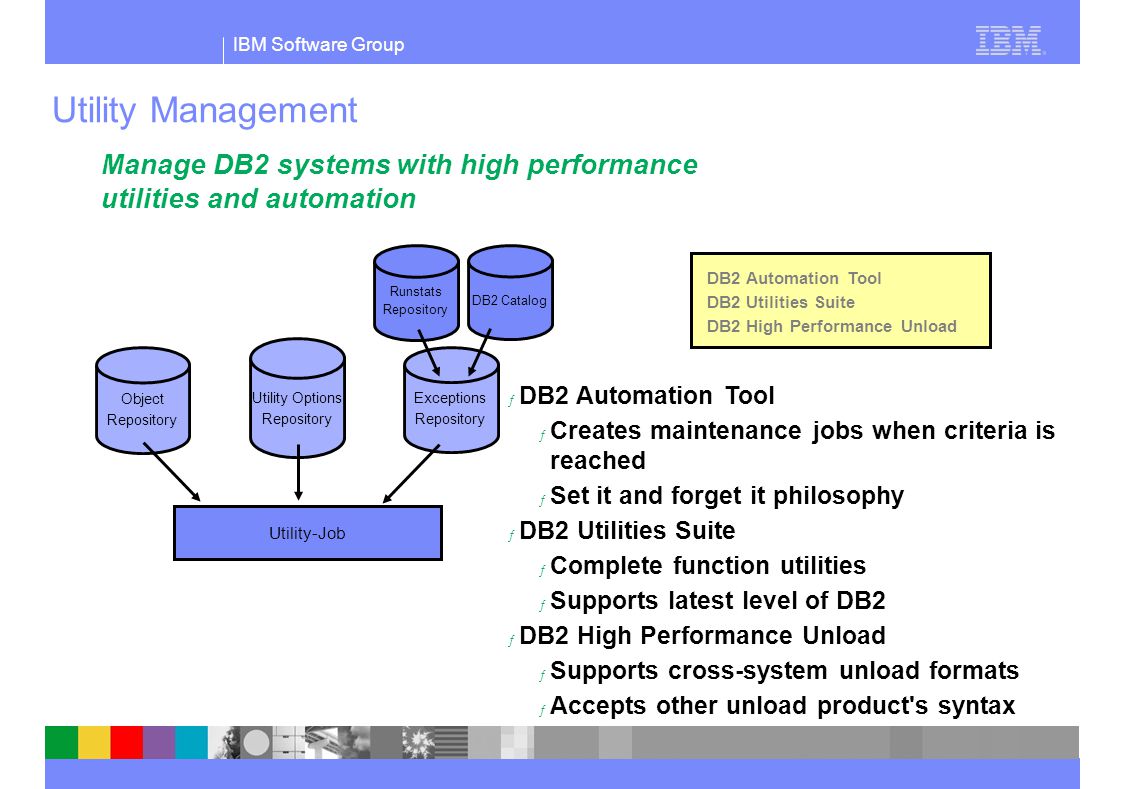The height and width of the screenshot is (789, 1122).
Task: Select the Exceptions Repository cylinder
Action: [451, 401]
